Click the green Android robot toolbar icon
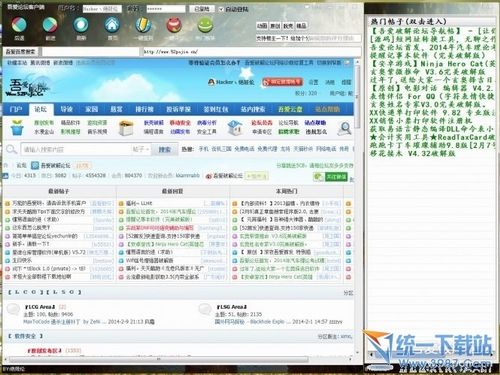The image size is (500, 375). (205, 24)
